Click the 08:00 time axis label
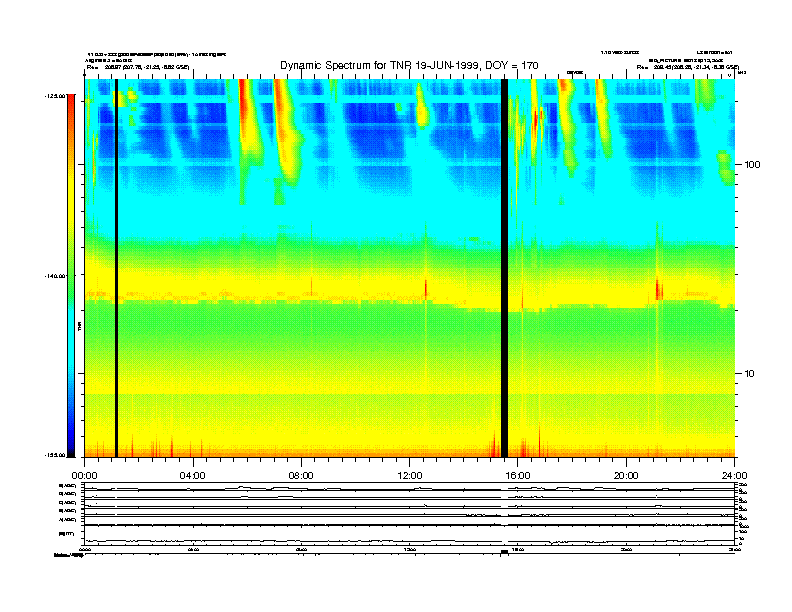Screen dimensions: 792x612 pyautogui.click(x=301, y=476)
